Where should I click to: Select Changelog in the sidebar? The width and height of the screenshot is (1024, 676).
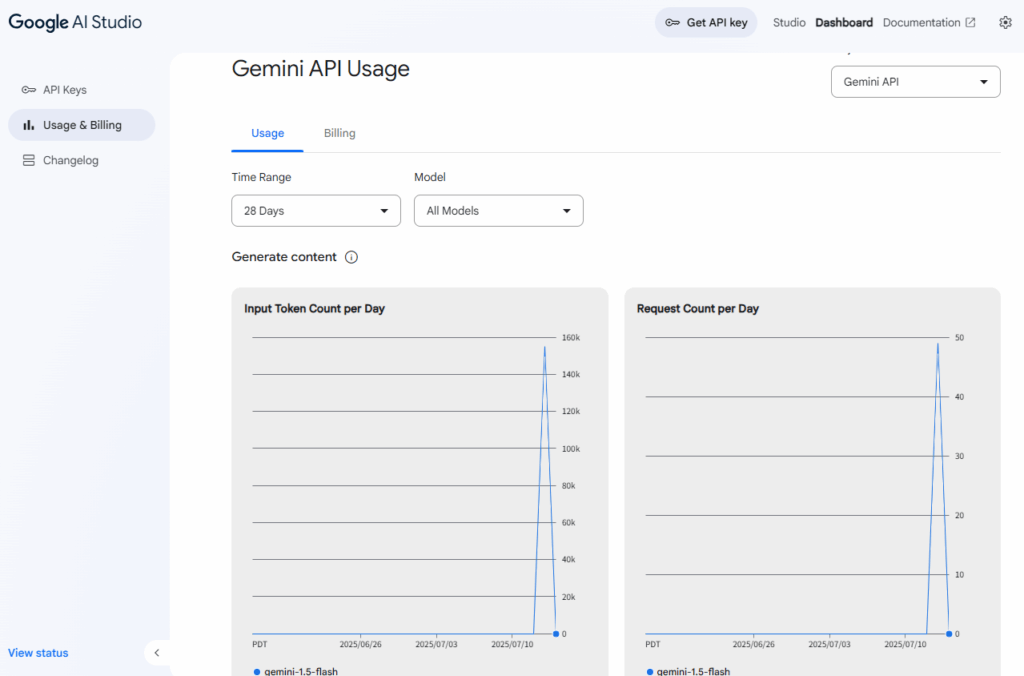pyautogui.click(x=82, y=161)
